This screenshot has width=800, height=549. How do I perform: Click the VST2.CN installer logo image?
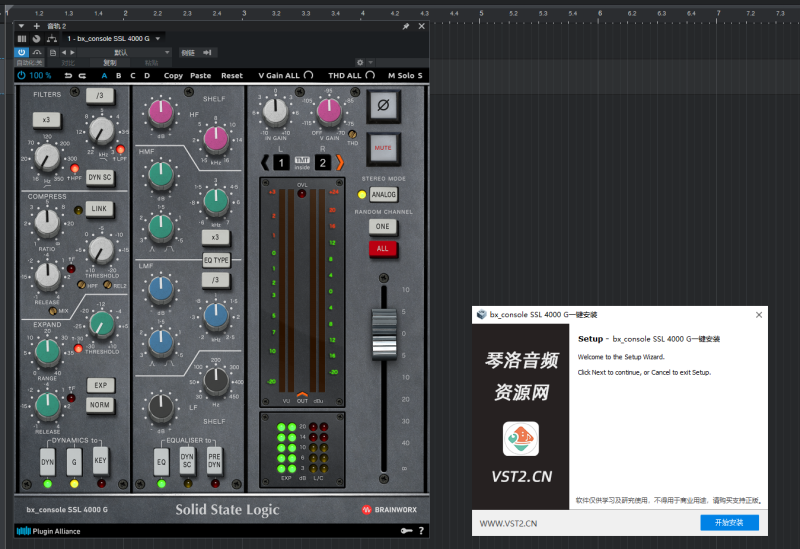[x=520, y=439]
